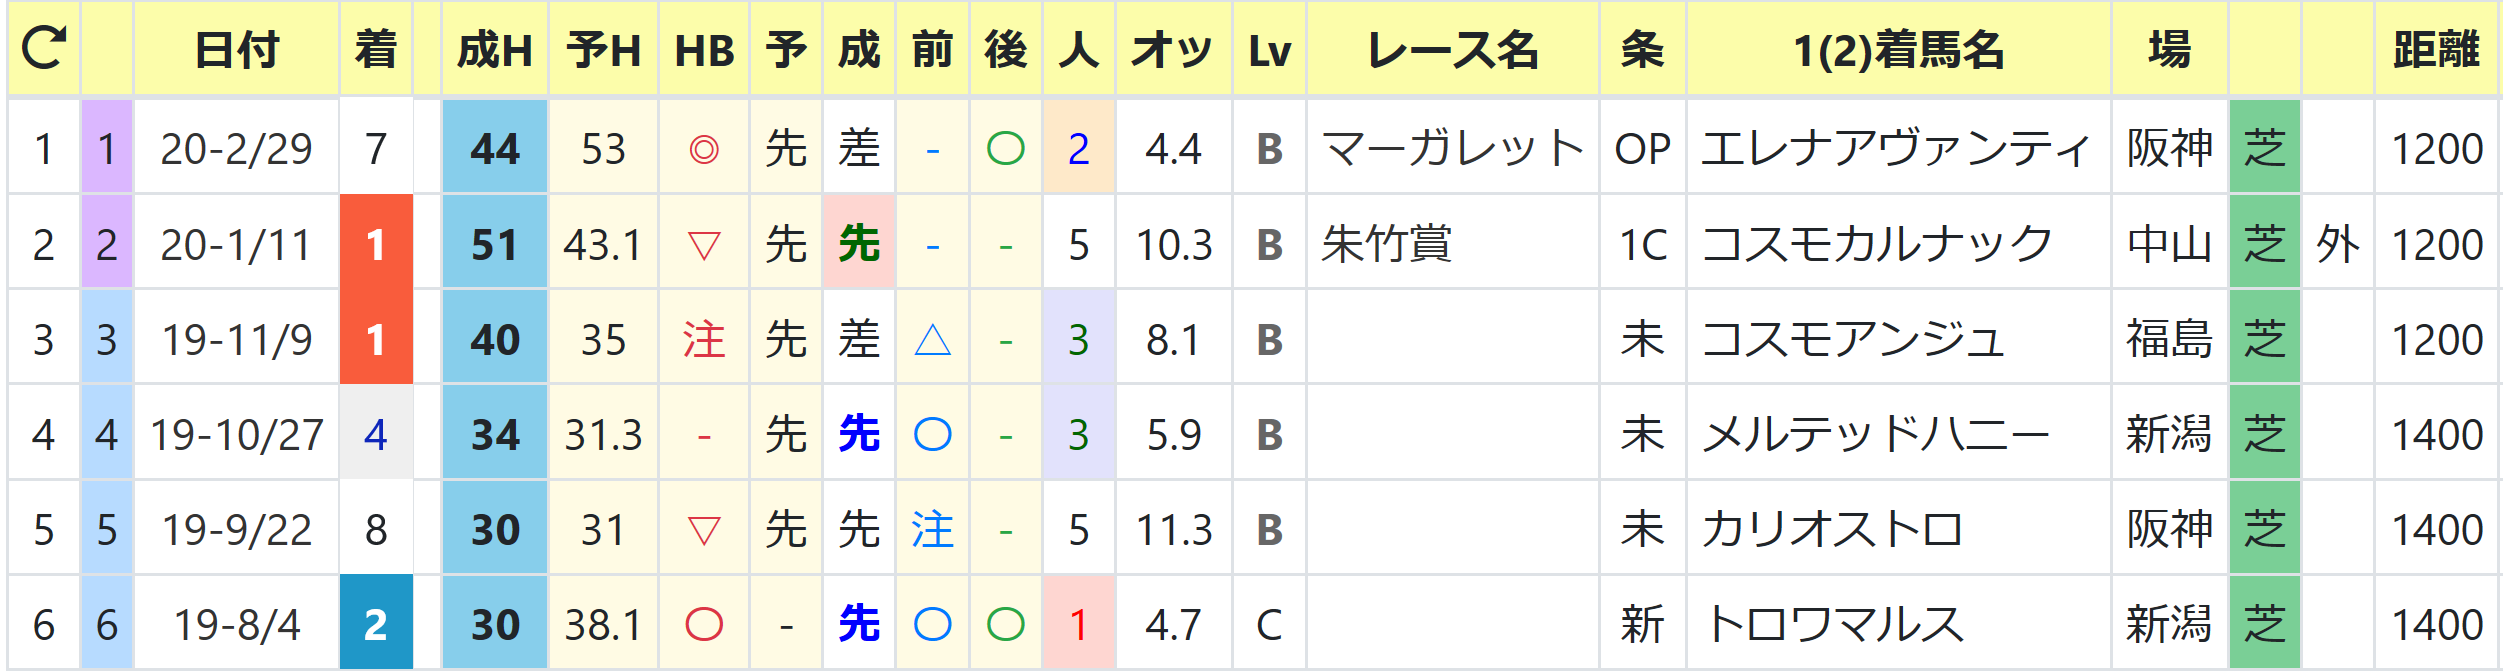Screen dimensions: 2503x672
Task: Sort by the 成H column header
Action: [x=494, y=49]
